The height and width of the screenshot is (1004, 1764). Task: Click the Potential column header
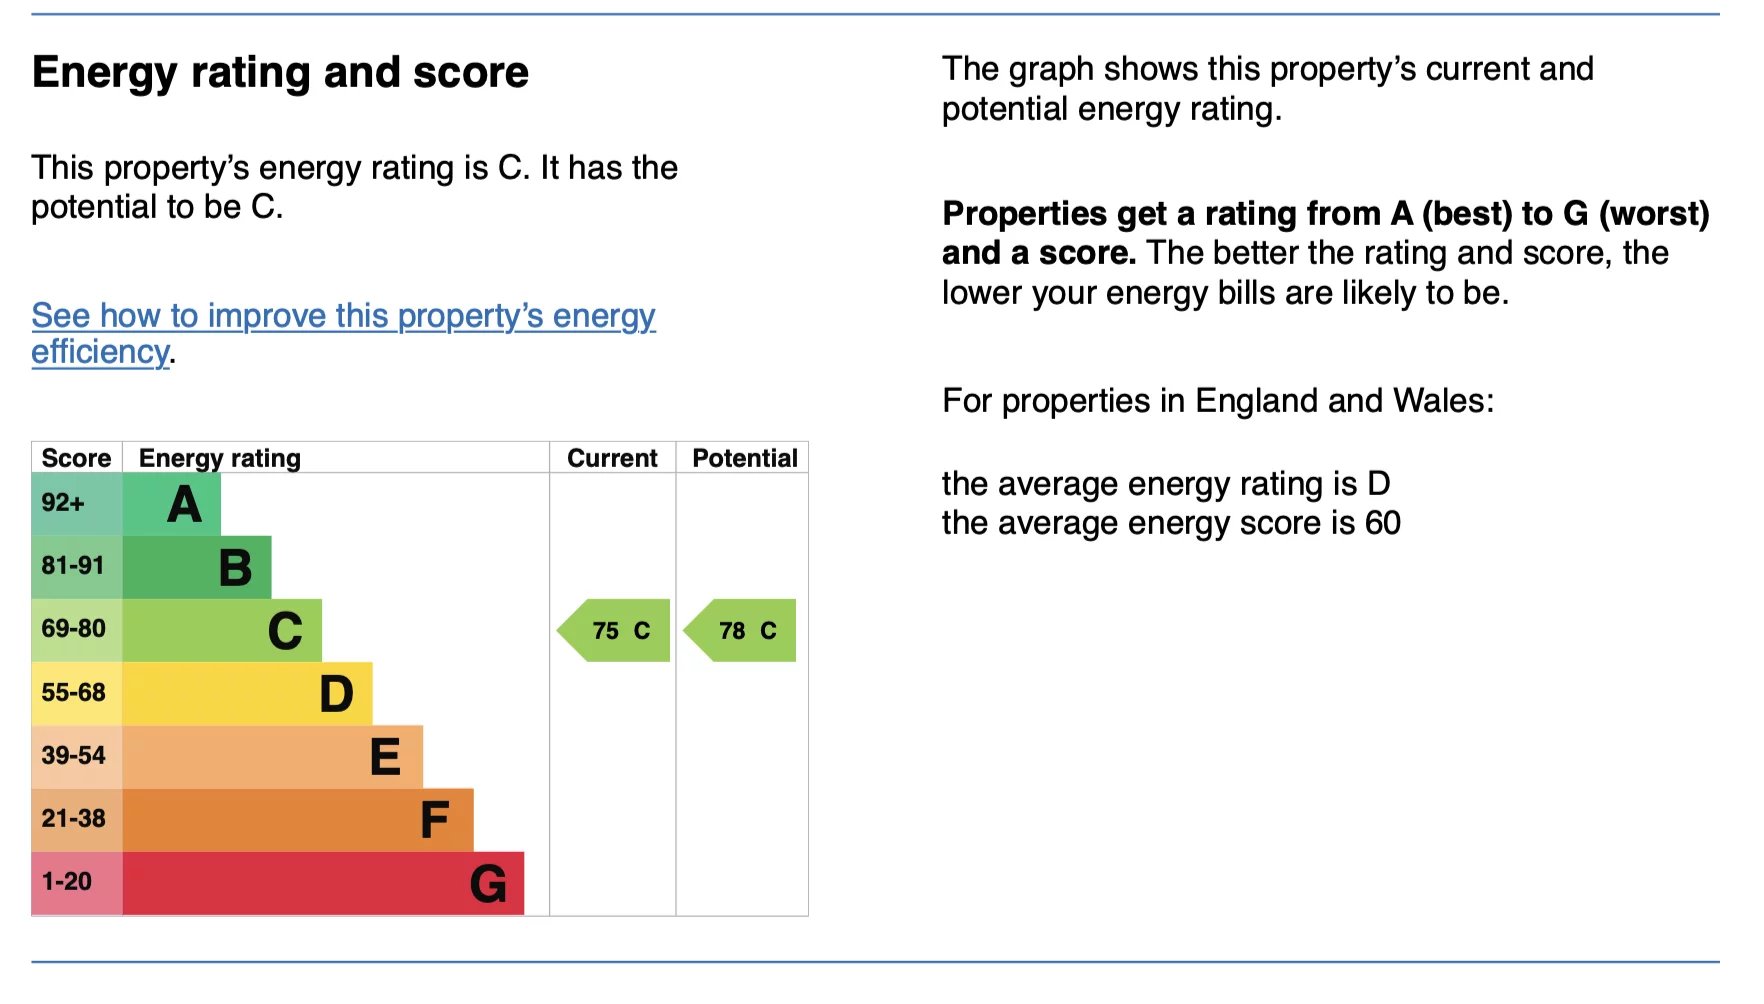744,458
